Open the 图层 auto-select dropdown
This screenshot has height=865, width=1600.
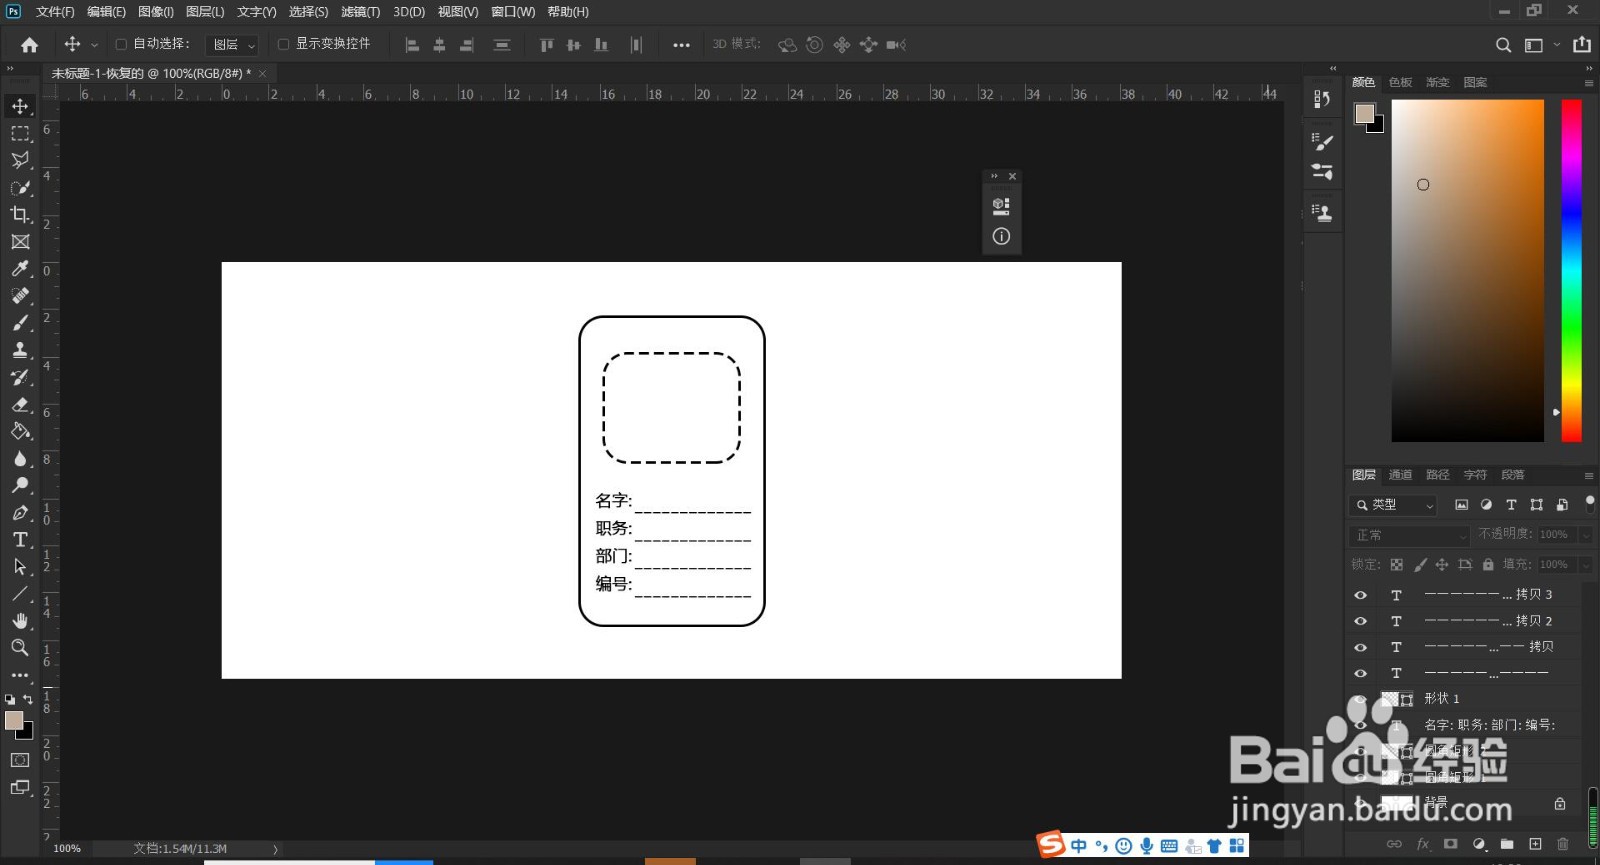232,44
